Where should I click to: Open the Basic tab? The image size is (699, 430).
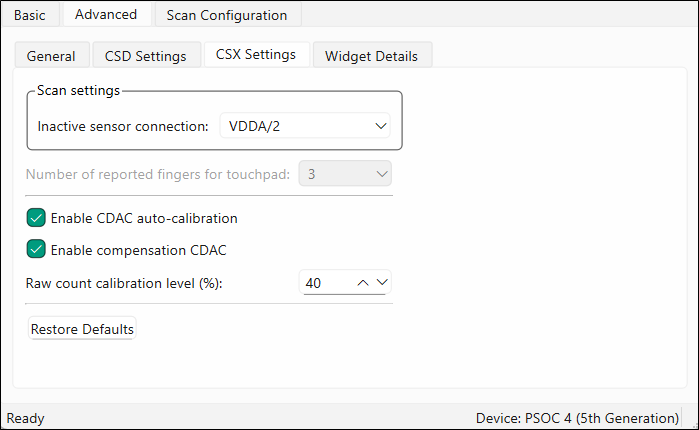point(29,15)
